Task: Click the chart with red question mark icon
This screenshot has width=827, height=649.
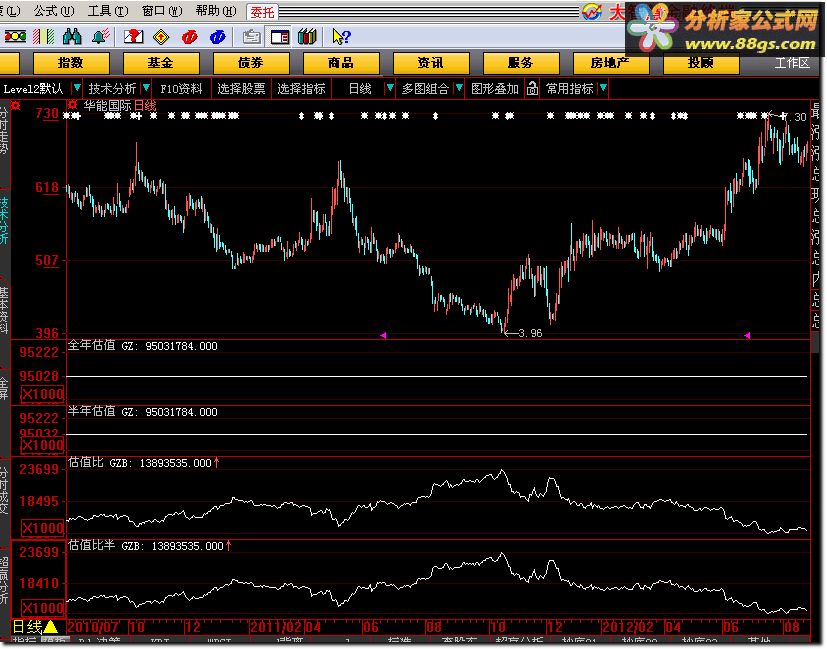Action: [x=133, y=37]
